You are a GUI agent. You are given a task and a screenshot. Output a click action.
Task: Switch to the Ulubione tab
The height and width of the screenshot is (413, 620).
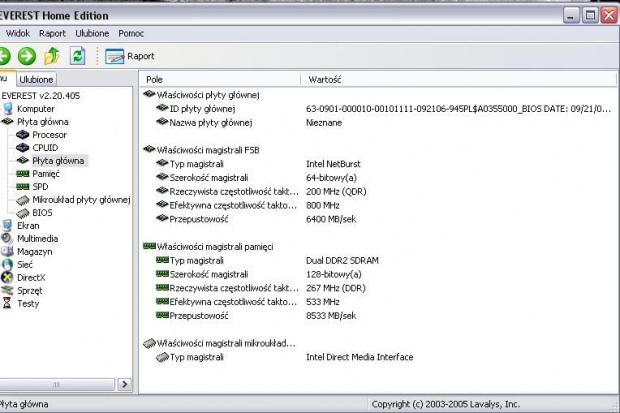37,79
